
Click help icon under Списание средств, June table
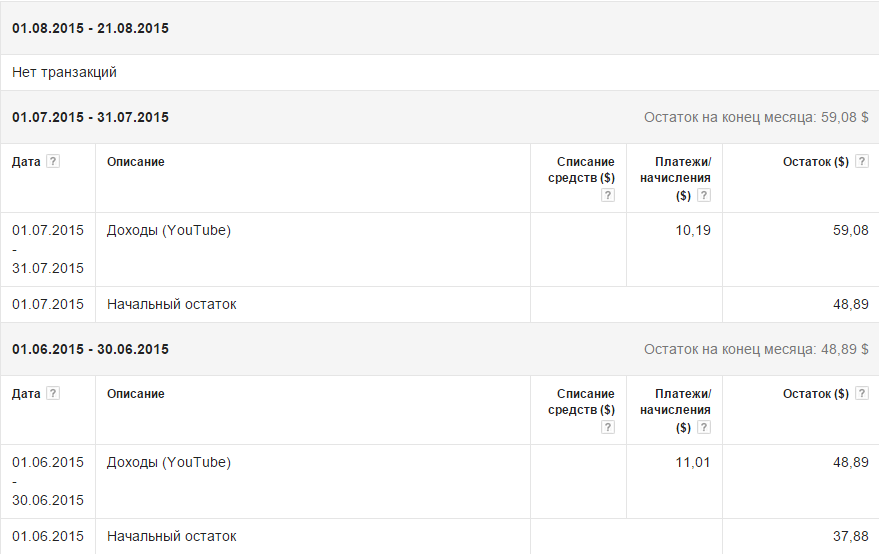click(607, 427)
